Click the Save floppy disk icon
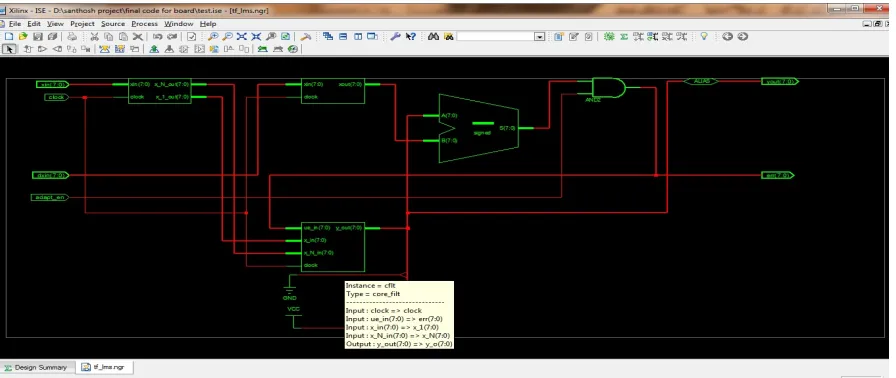The width and height of the screenshot is (896, 378). [x=38, y=37]
